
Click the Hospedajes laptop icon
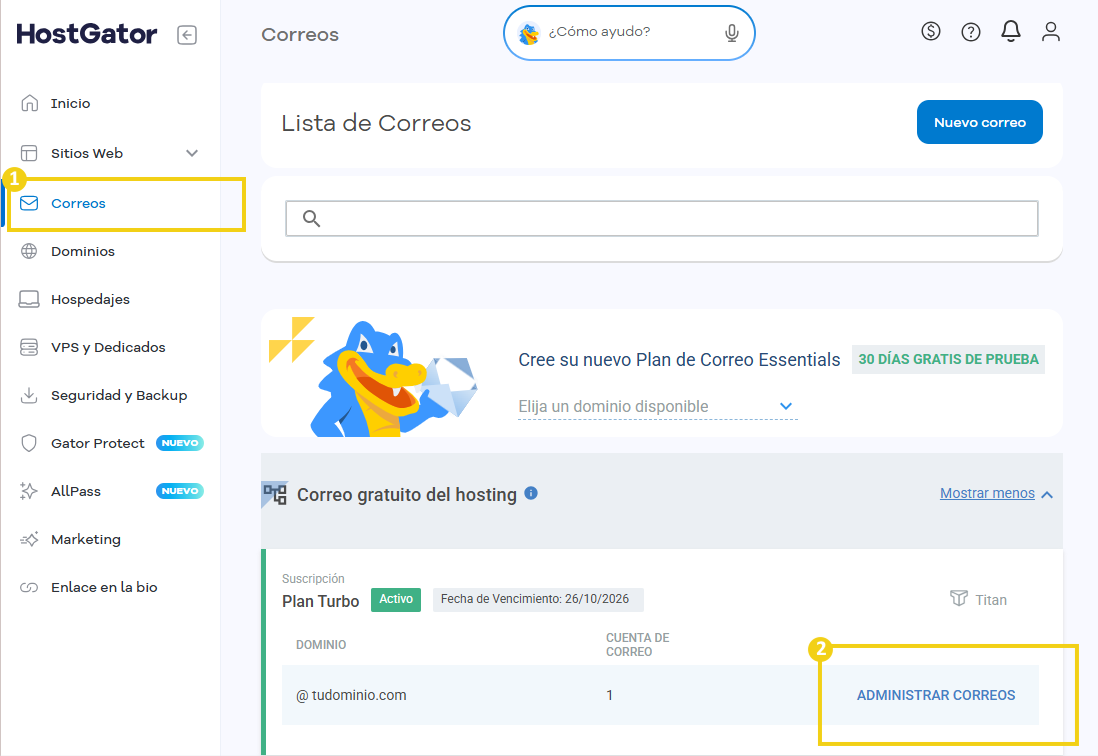pyautogui.click(x=29, y=300)
